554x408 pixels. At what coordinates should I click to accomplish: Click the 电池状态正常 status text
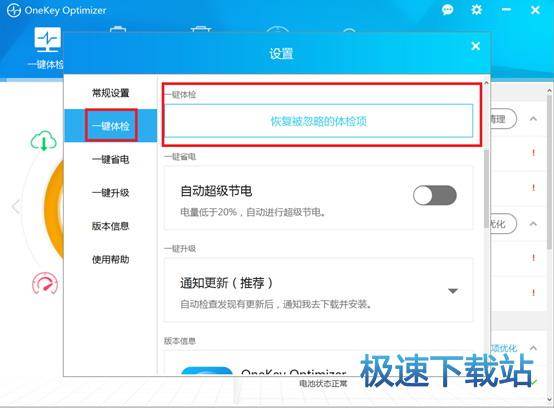point(323,384)
